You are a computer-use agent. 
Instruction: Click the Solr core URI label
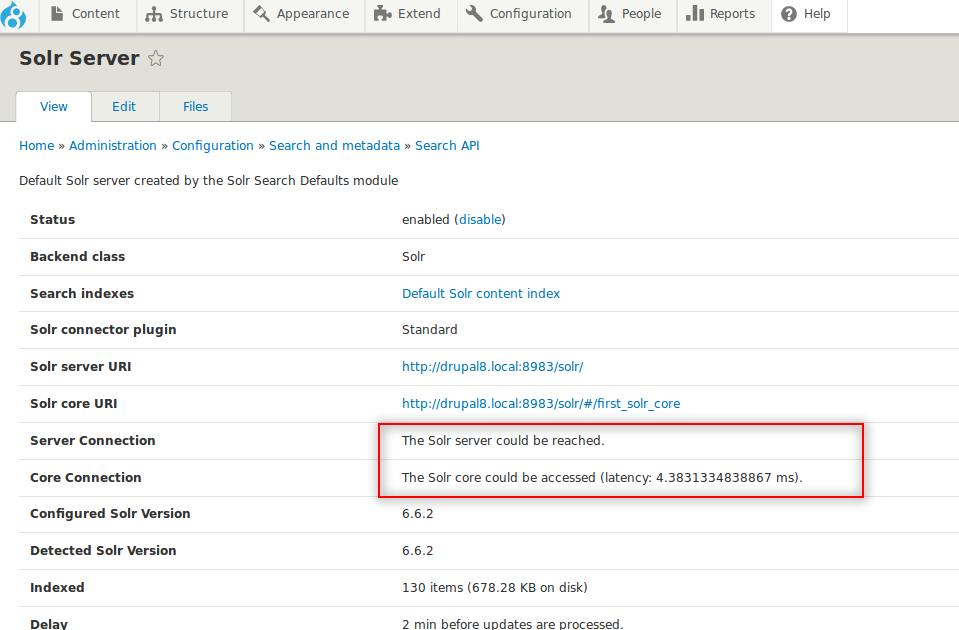coord(73,404)
